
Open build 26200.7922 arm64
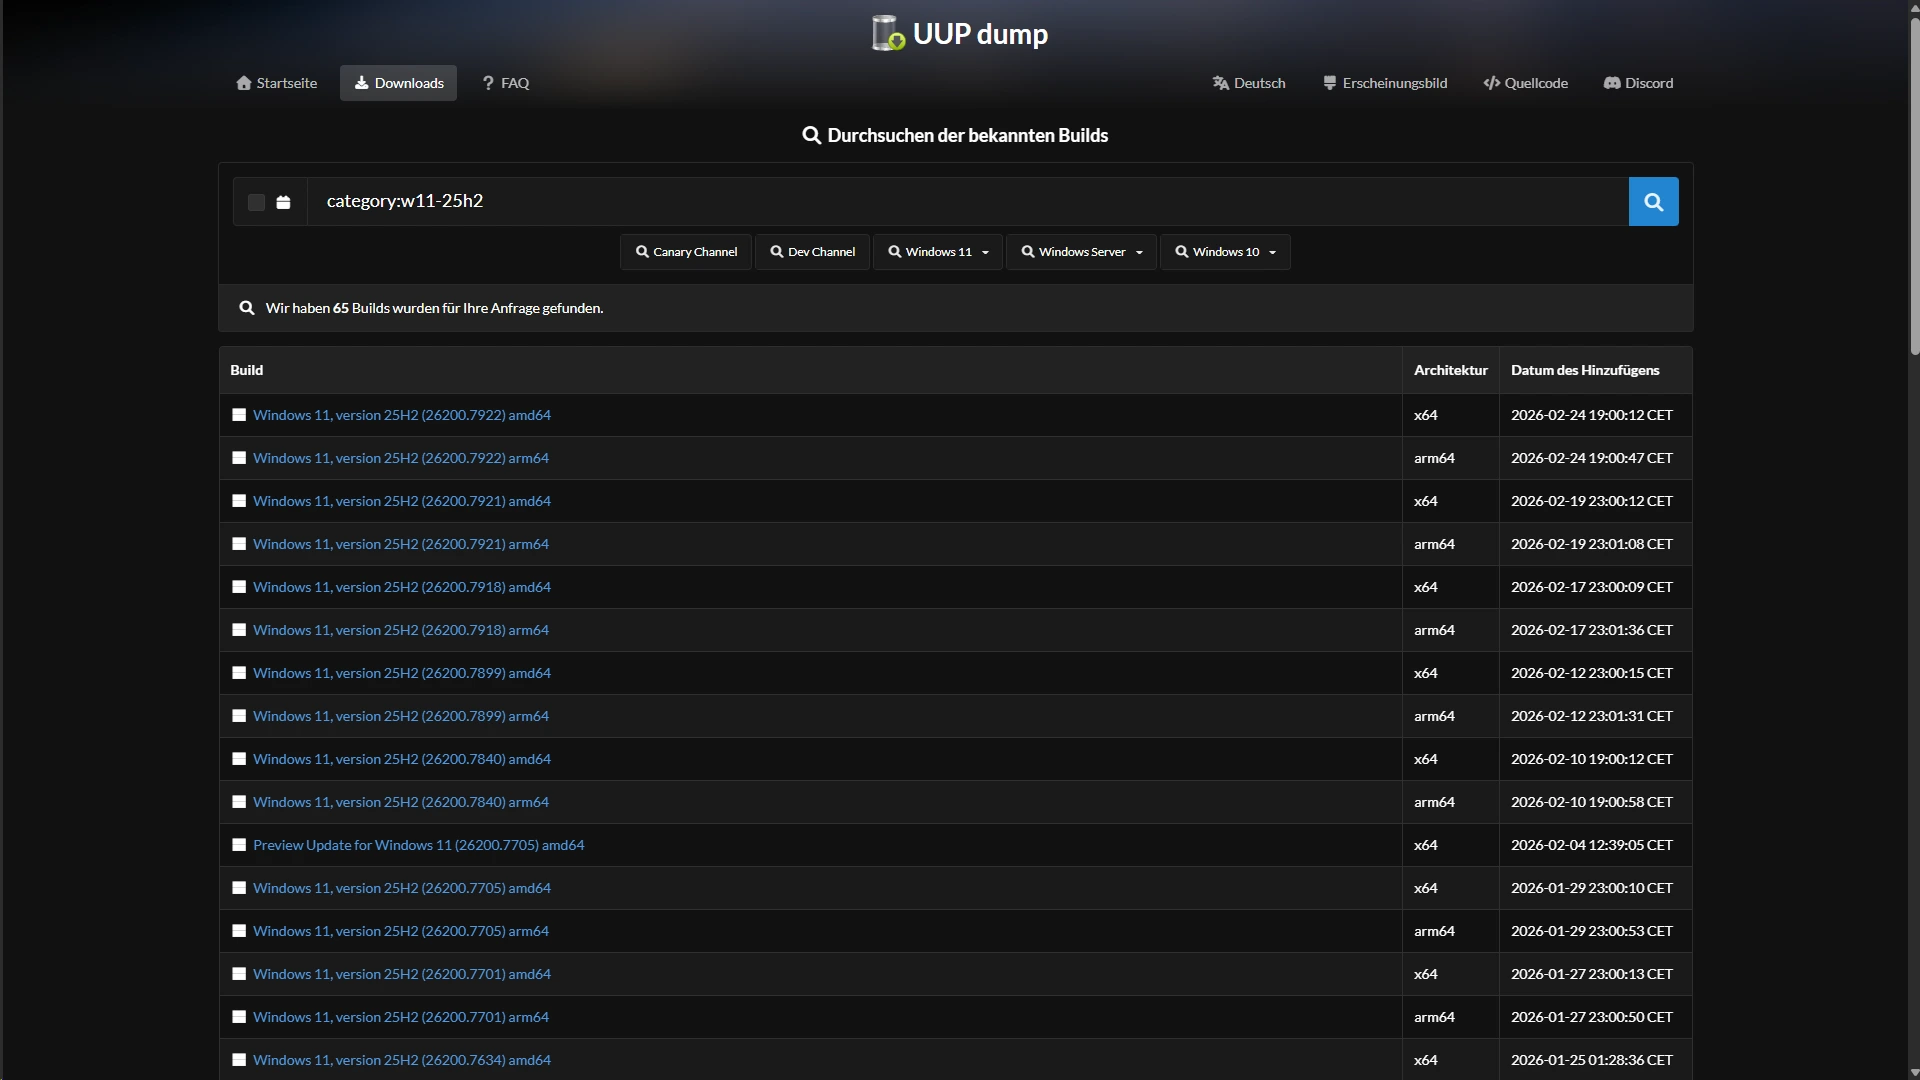400,458
